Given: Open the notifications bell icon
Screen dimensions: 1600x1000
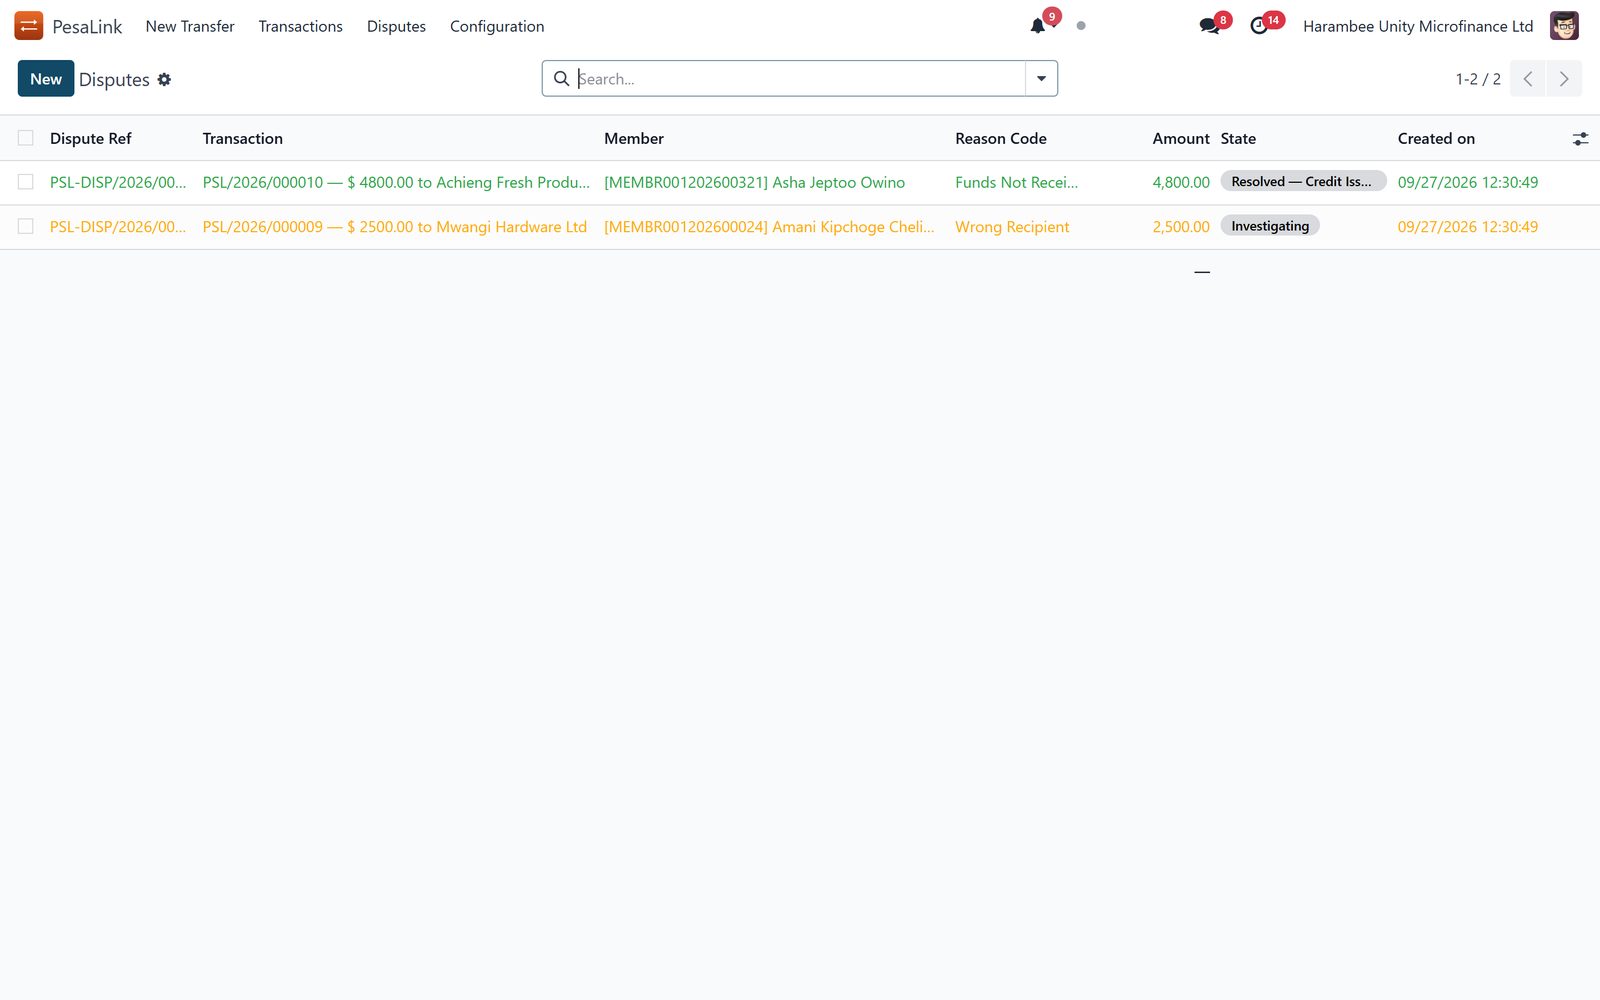Looking at the screenshot, I should (x=1038, y=26).
